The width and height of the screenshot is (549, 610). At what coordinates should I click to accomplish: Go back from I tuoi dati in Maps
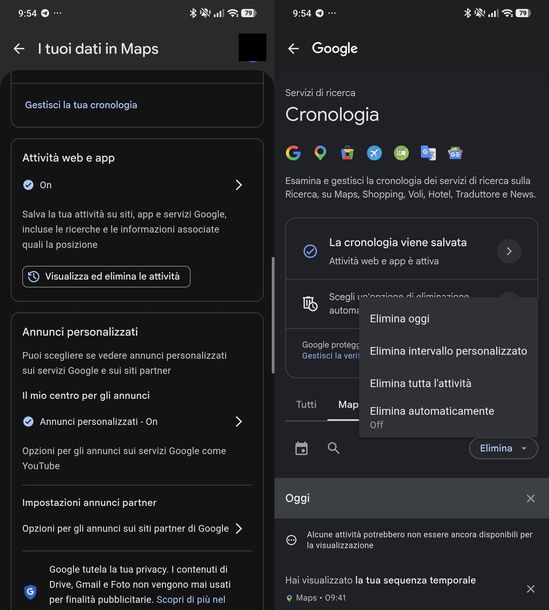pos(19,49)
